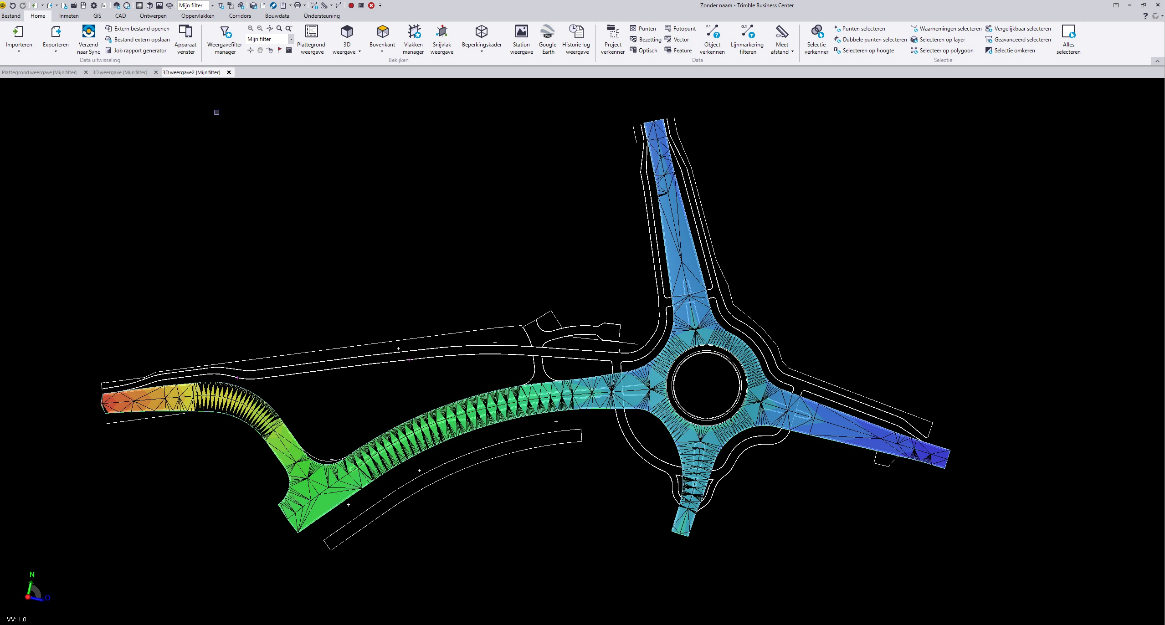This screenshot has height=625, width=1165.
Task: Launch the Vlakken manager tool
Action: [414, 33]
